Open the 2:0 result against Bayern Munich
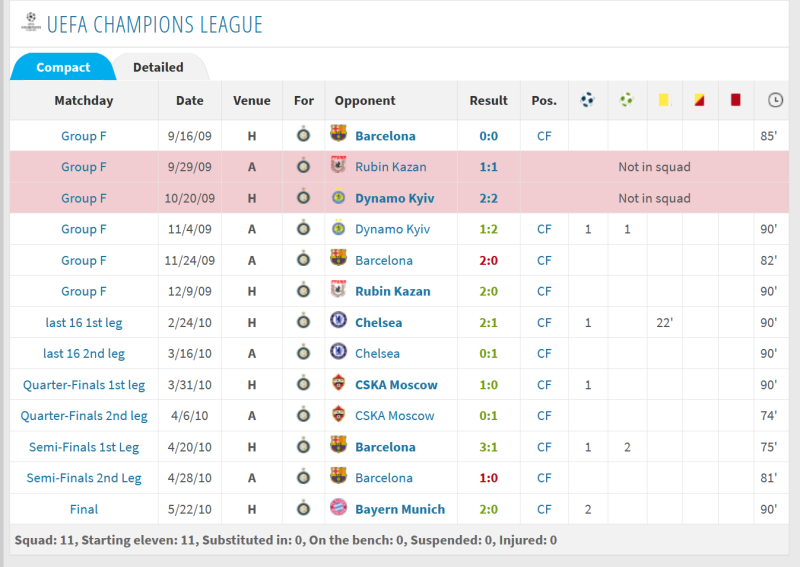The width and height of the screenshot is (800, 567). pyautogui.click(x=488, y=509)
